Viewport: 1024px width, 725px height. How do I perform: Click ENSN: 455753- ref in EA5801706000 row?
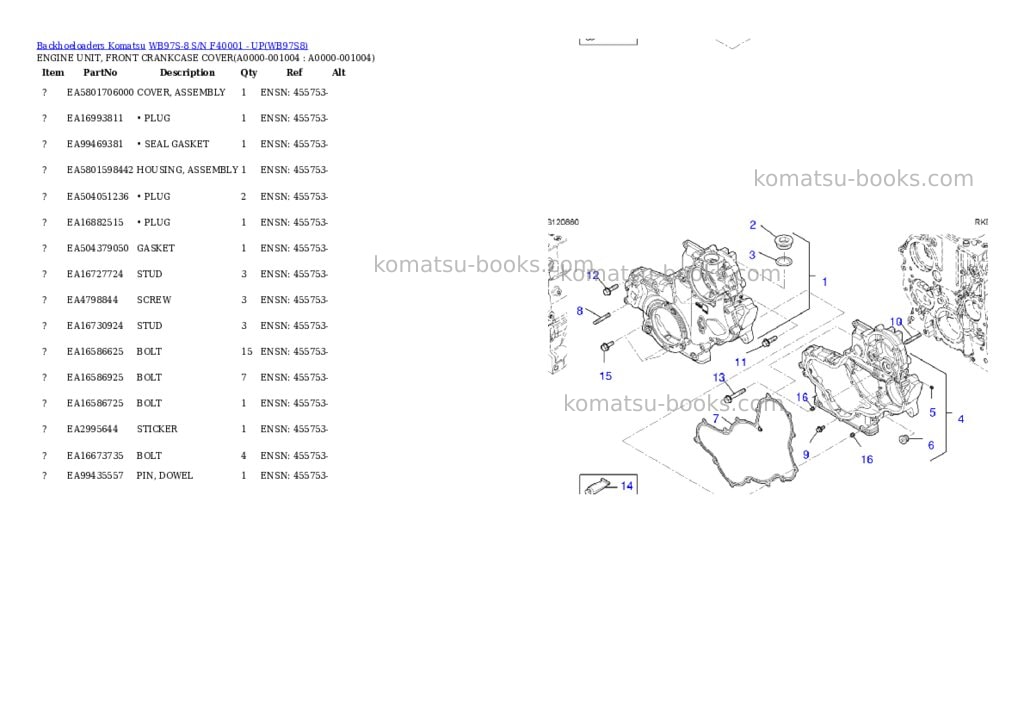pos(294,93)
